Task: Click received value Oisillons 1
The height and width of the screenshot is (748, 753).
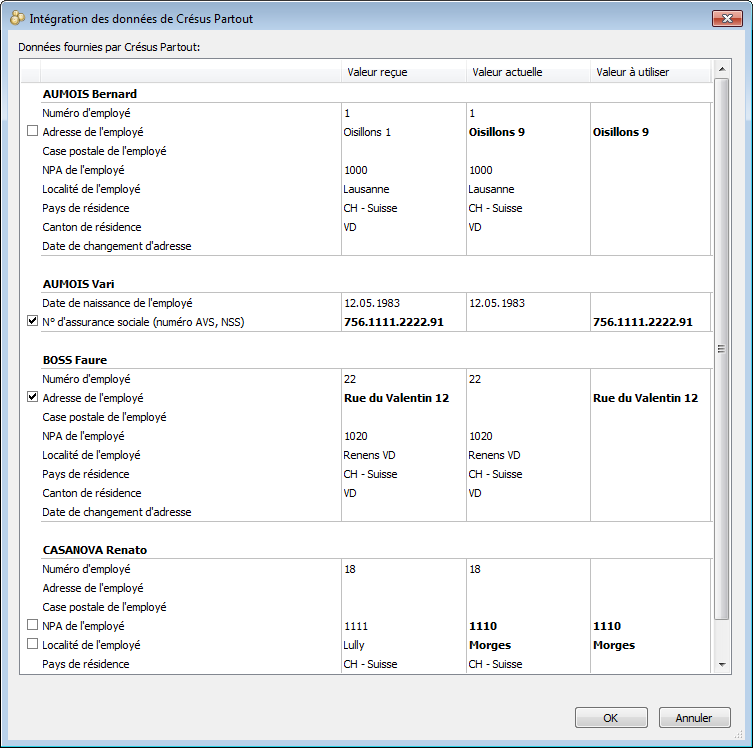Action: click(367, 132)
